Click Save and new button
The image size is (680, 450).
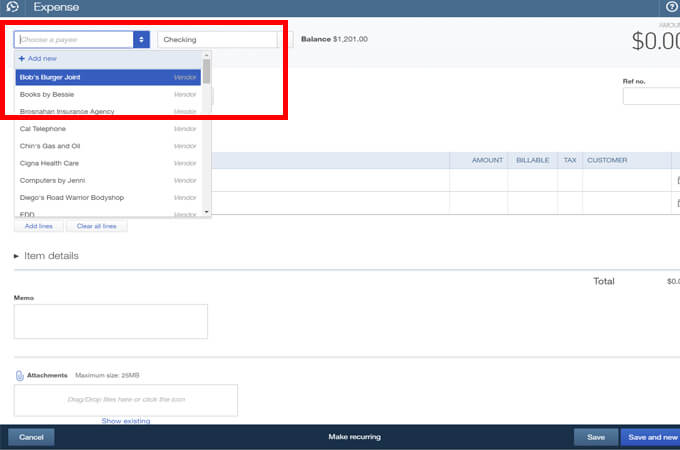651,437
